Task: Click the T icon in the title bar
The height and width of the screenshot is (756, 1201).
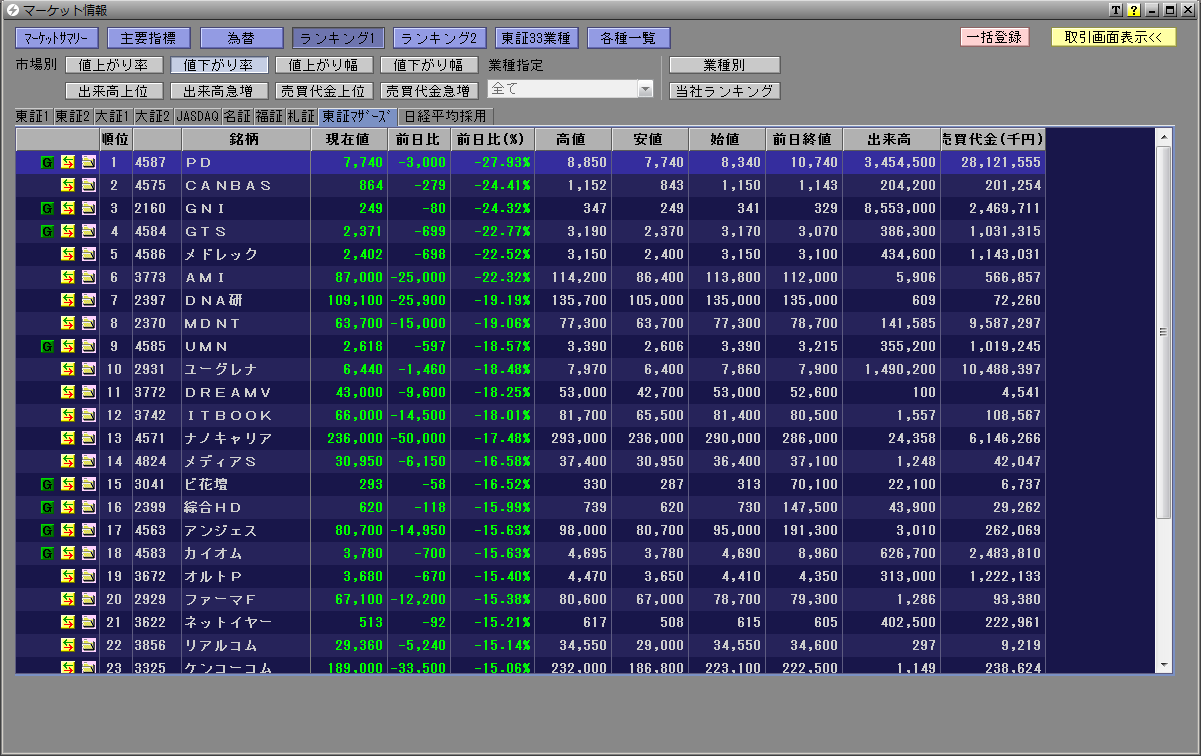Action: (1117, 10)
